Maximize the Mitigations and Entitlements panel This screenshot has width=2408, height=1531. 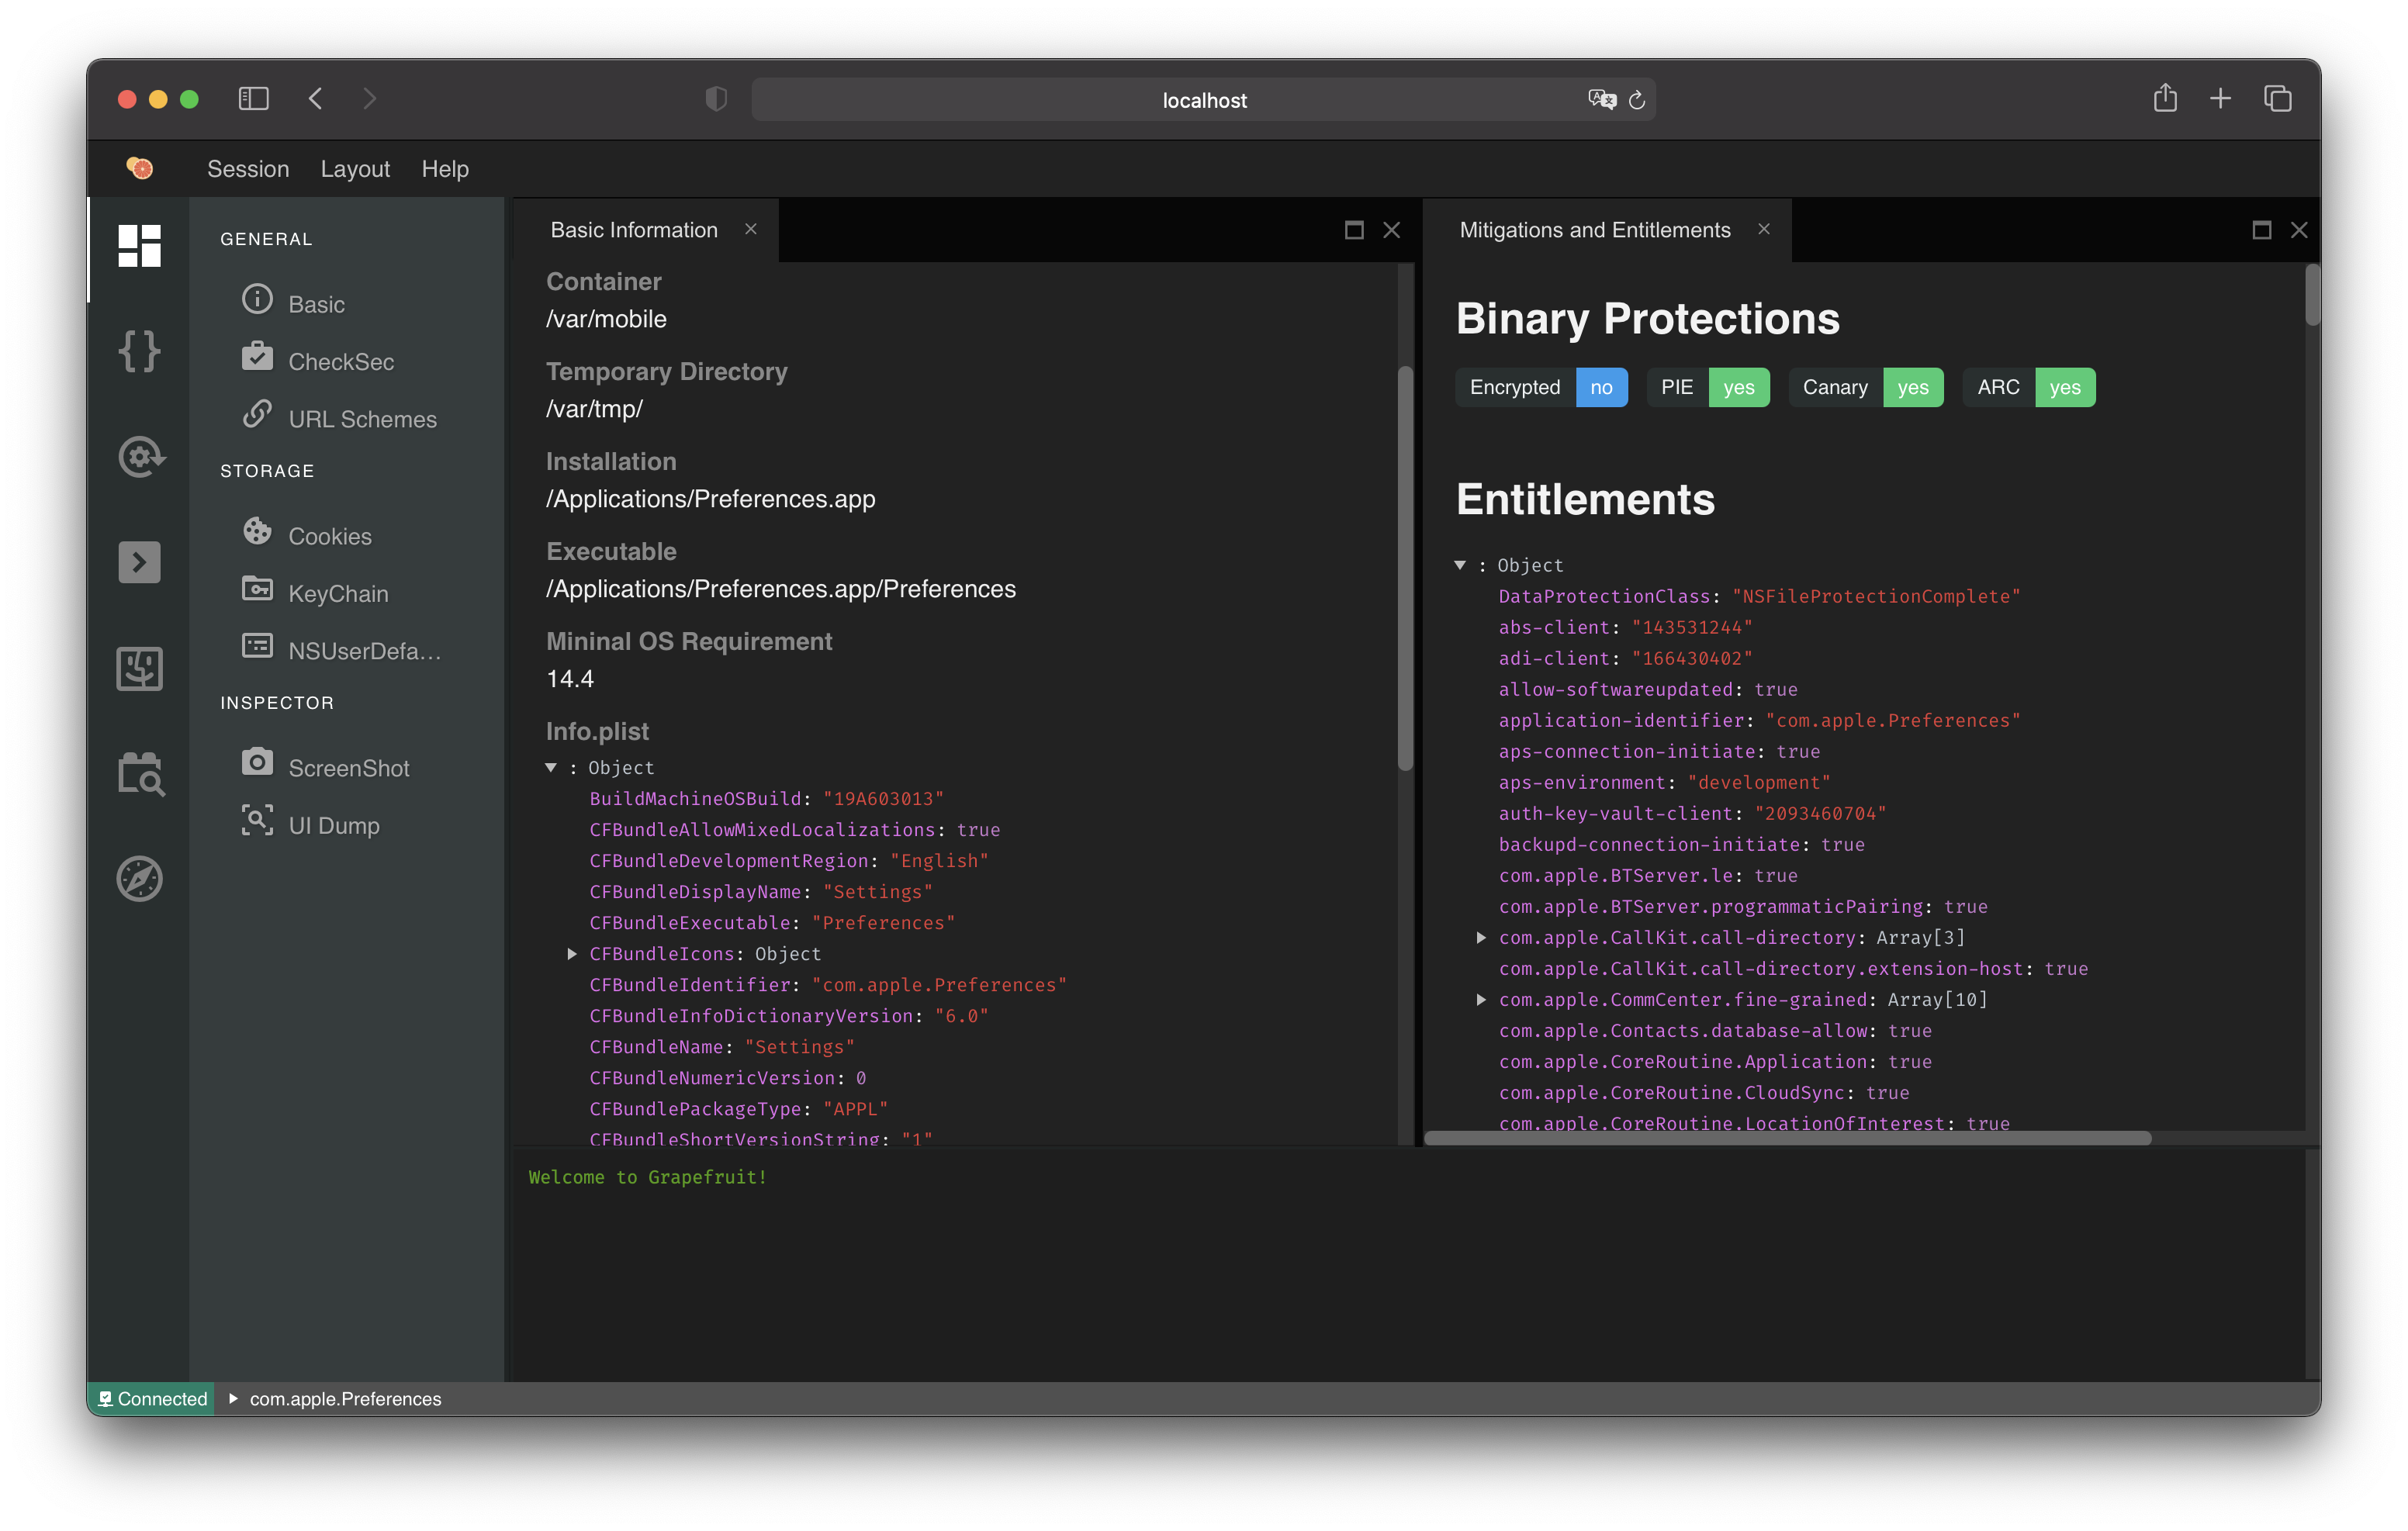2261,230
